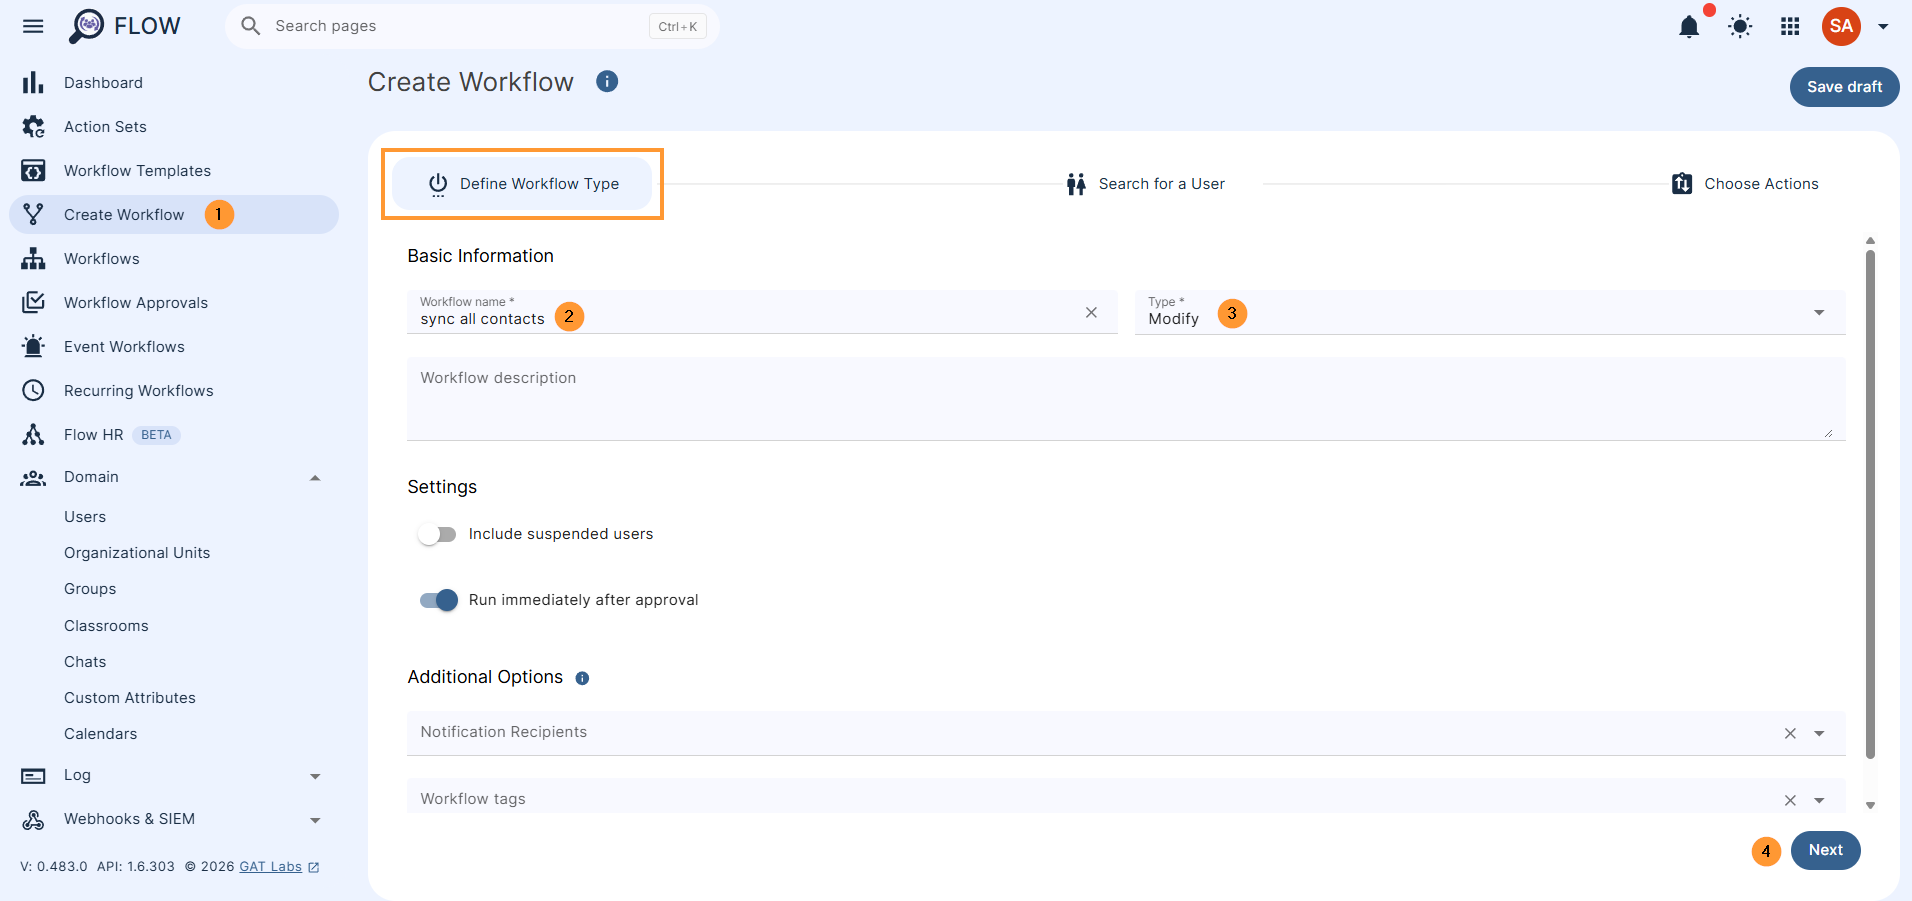1912x901 pixels.
Task: Open Classrooms under Domain
Action: (x=106, y=626)
